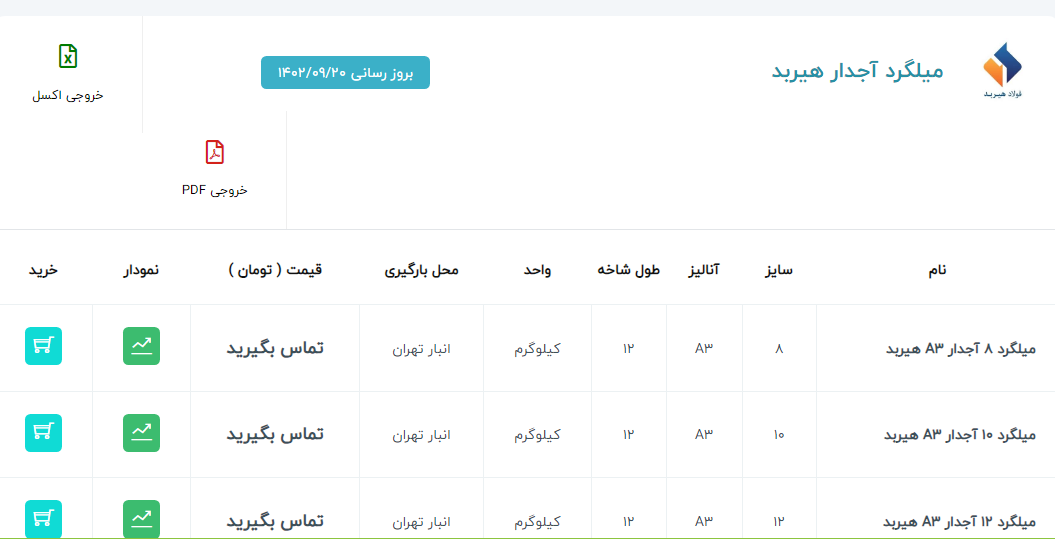This screenshot has height=539, width=1055.
Task: Click تماس بگیرید price in the second row
Action: coord(275,434)
